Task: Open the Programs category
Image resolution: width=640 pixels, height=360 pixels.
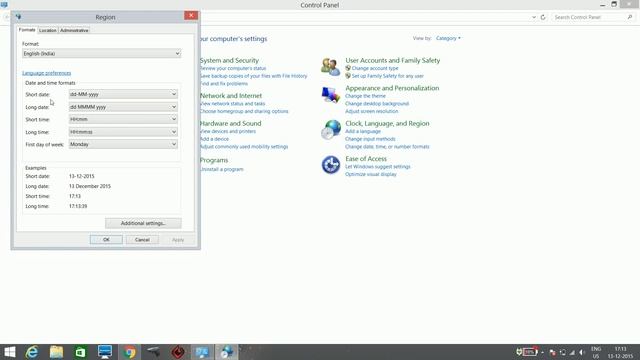Action: 214,160
